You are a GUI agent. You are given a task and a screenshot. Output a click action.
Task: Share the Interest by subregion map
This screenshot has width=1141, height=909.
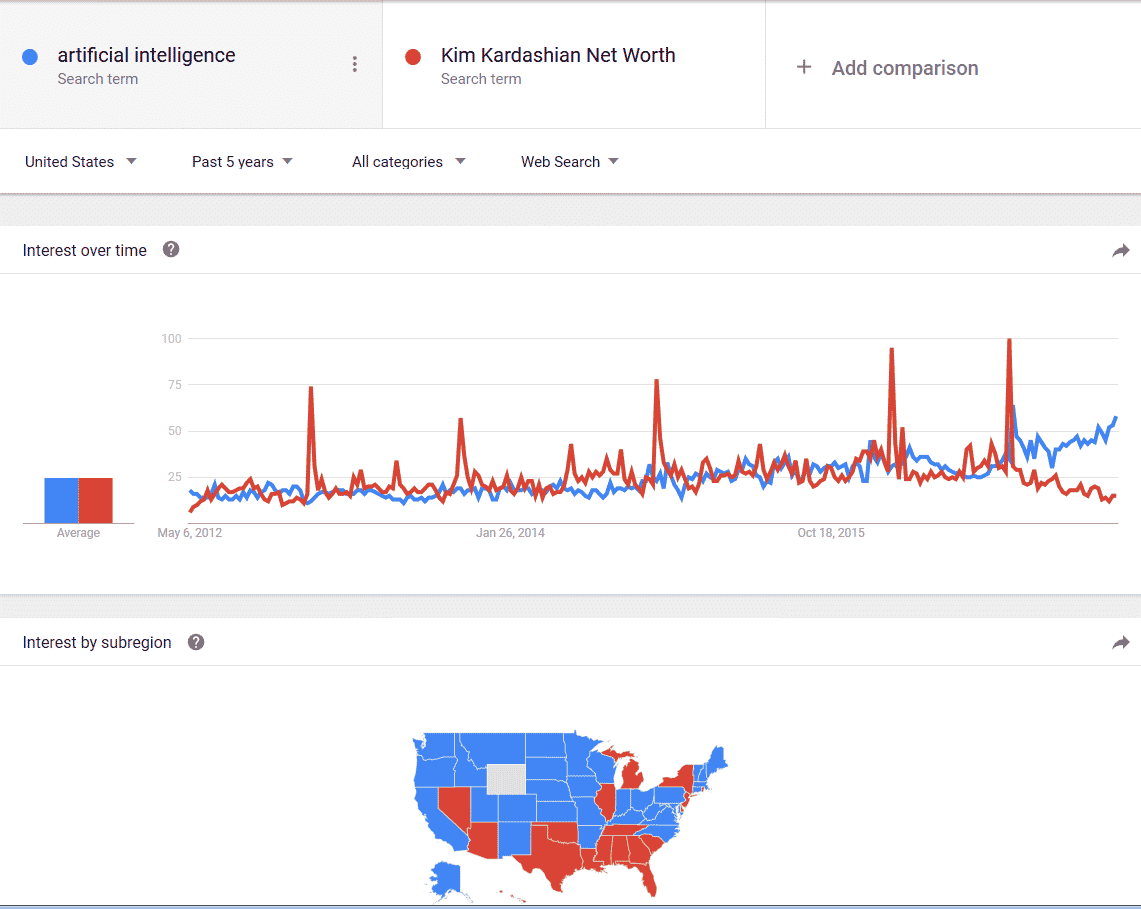[1120, 643]
